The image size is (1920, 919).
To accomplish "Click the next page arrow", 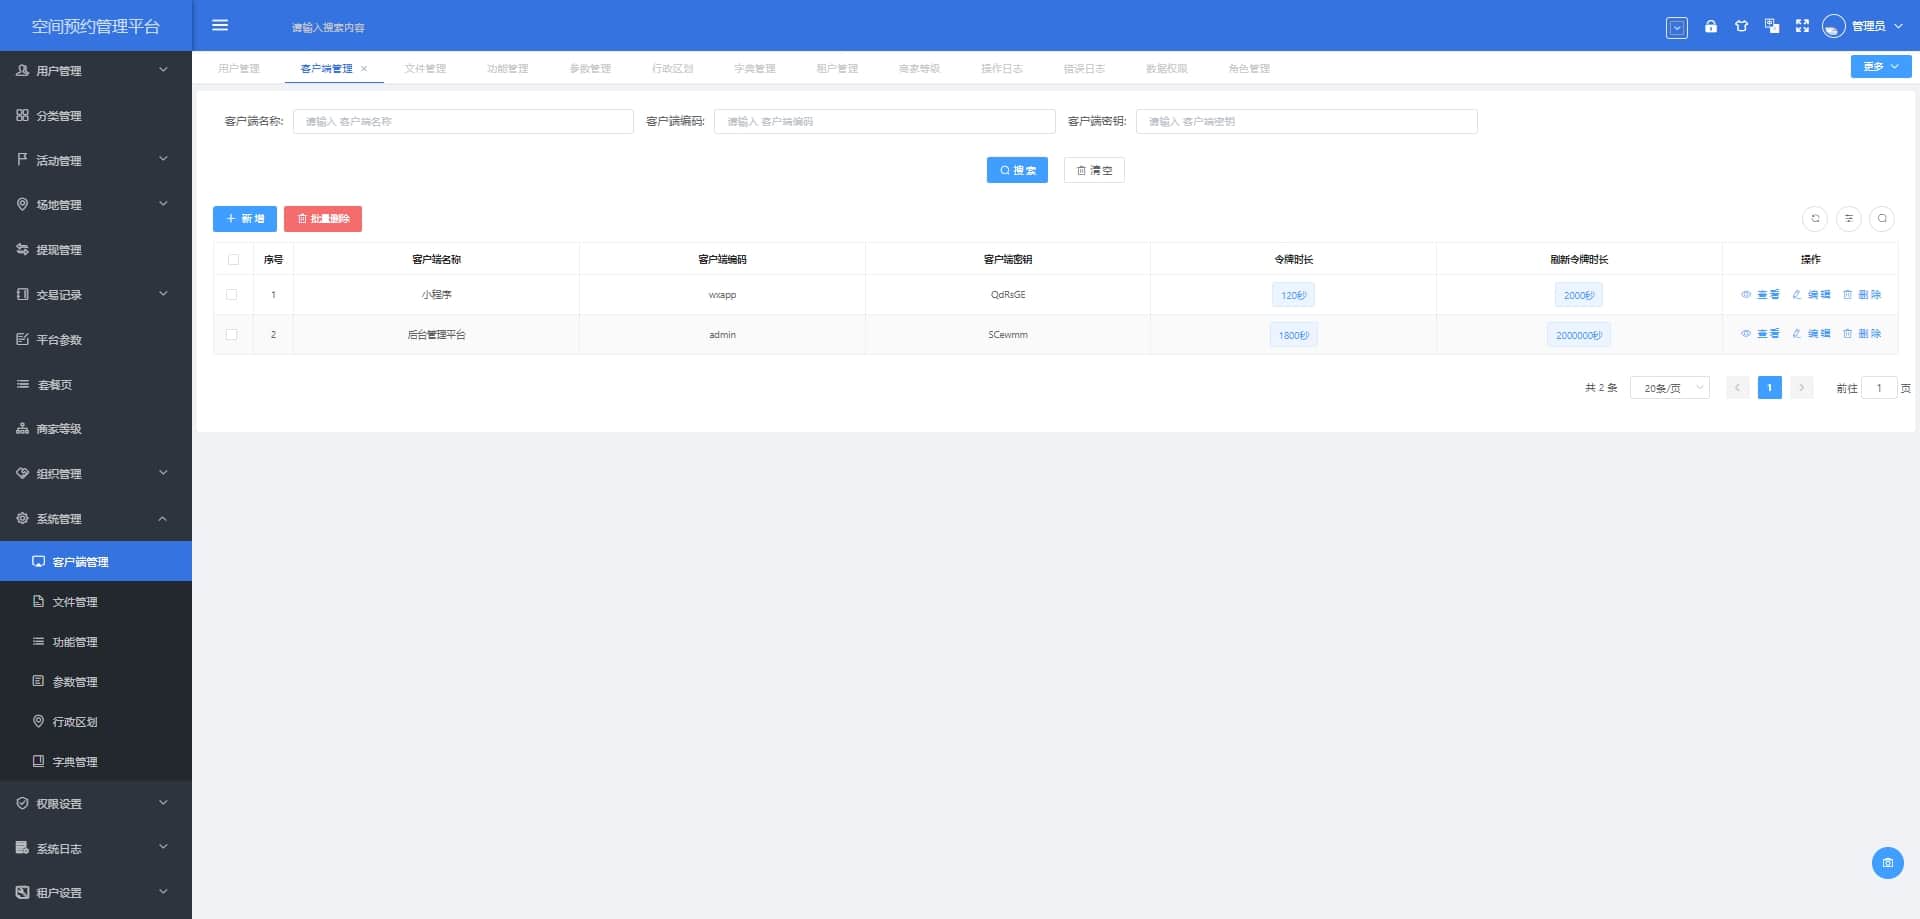I will pos(1801,387).
